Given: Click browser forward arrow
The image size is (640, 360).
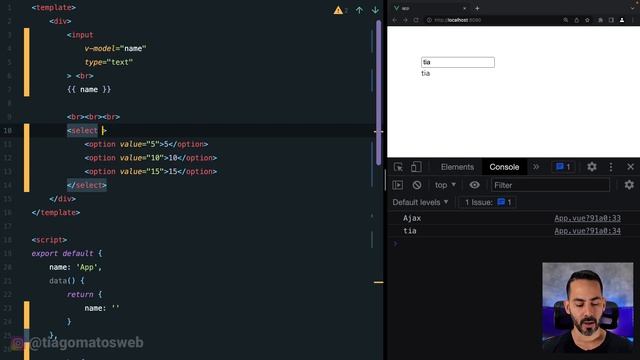Looking at the screenshot, I should 405,20.
